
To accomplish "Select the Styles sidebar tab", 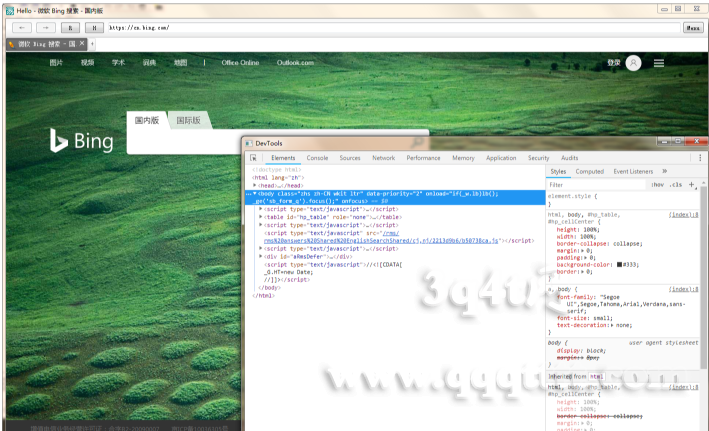I will [x=558, y=171].
